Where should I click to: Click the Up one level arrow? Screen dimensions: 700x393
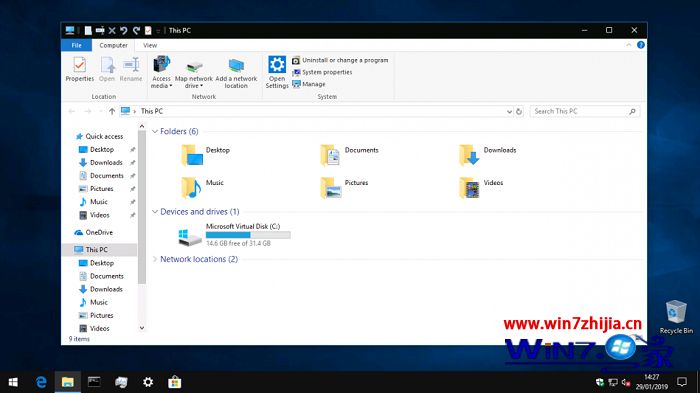112,111
